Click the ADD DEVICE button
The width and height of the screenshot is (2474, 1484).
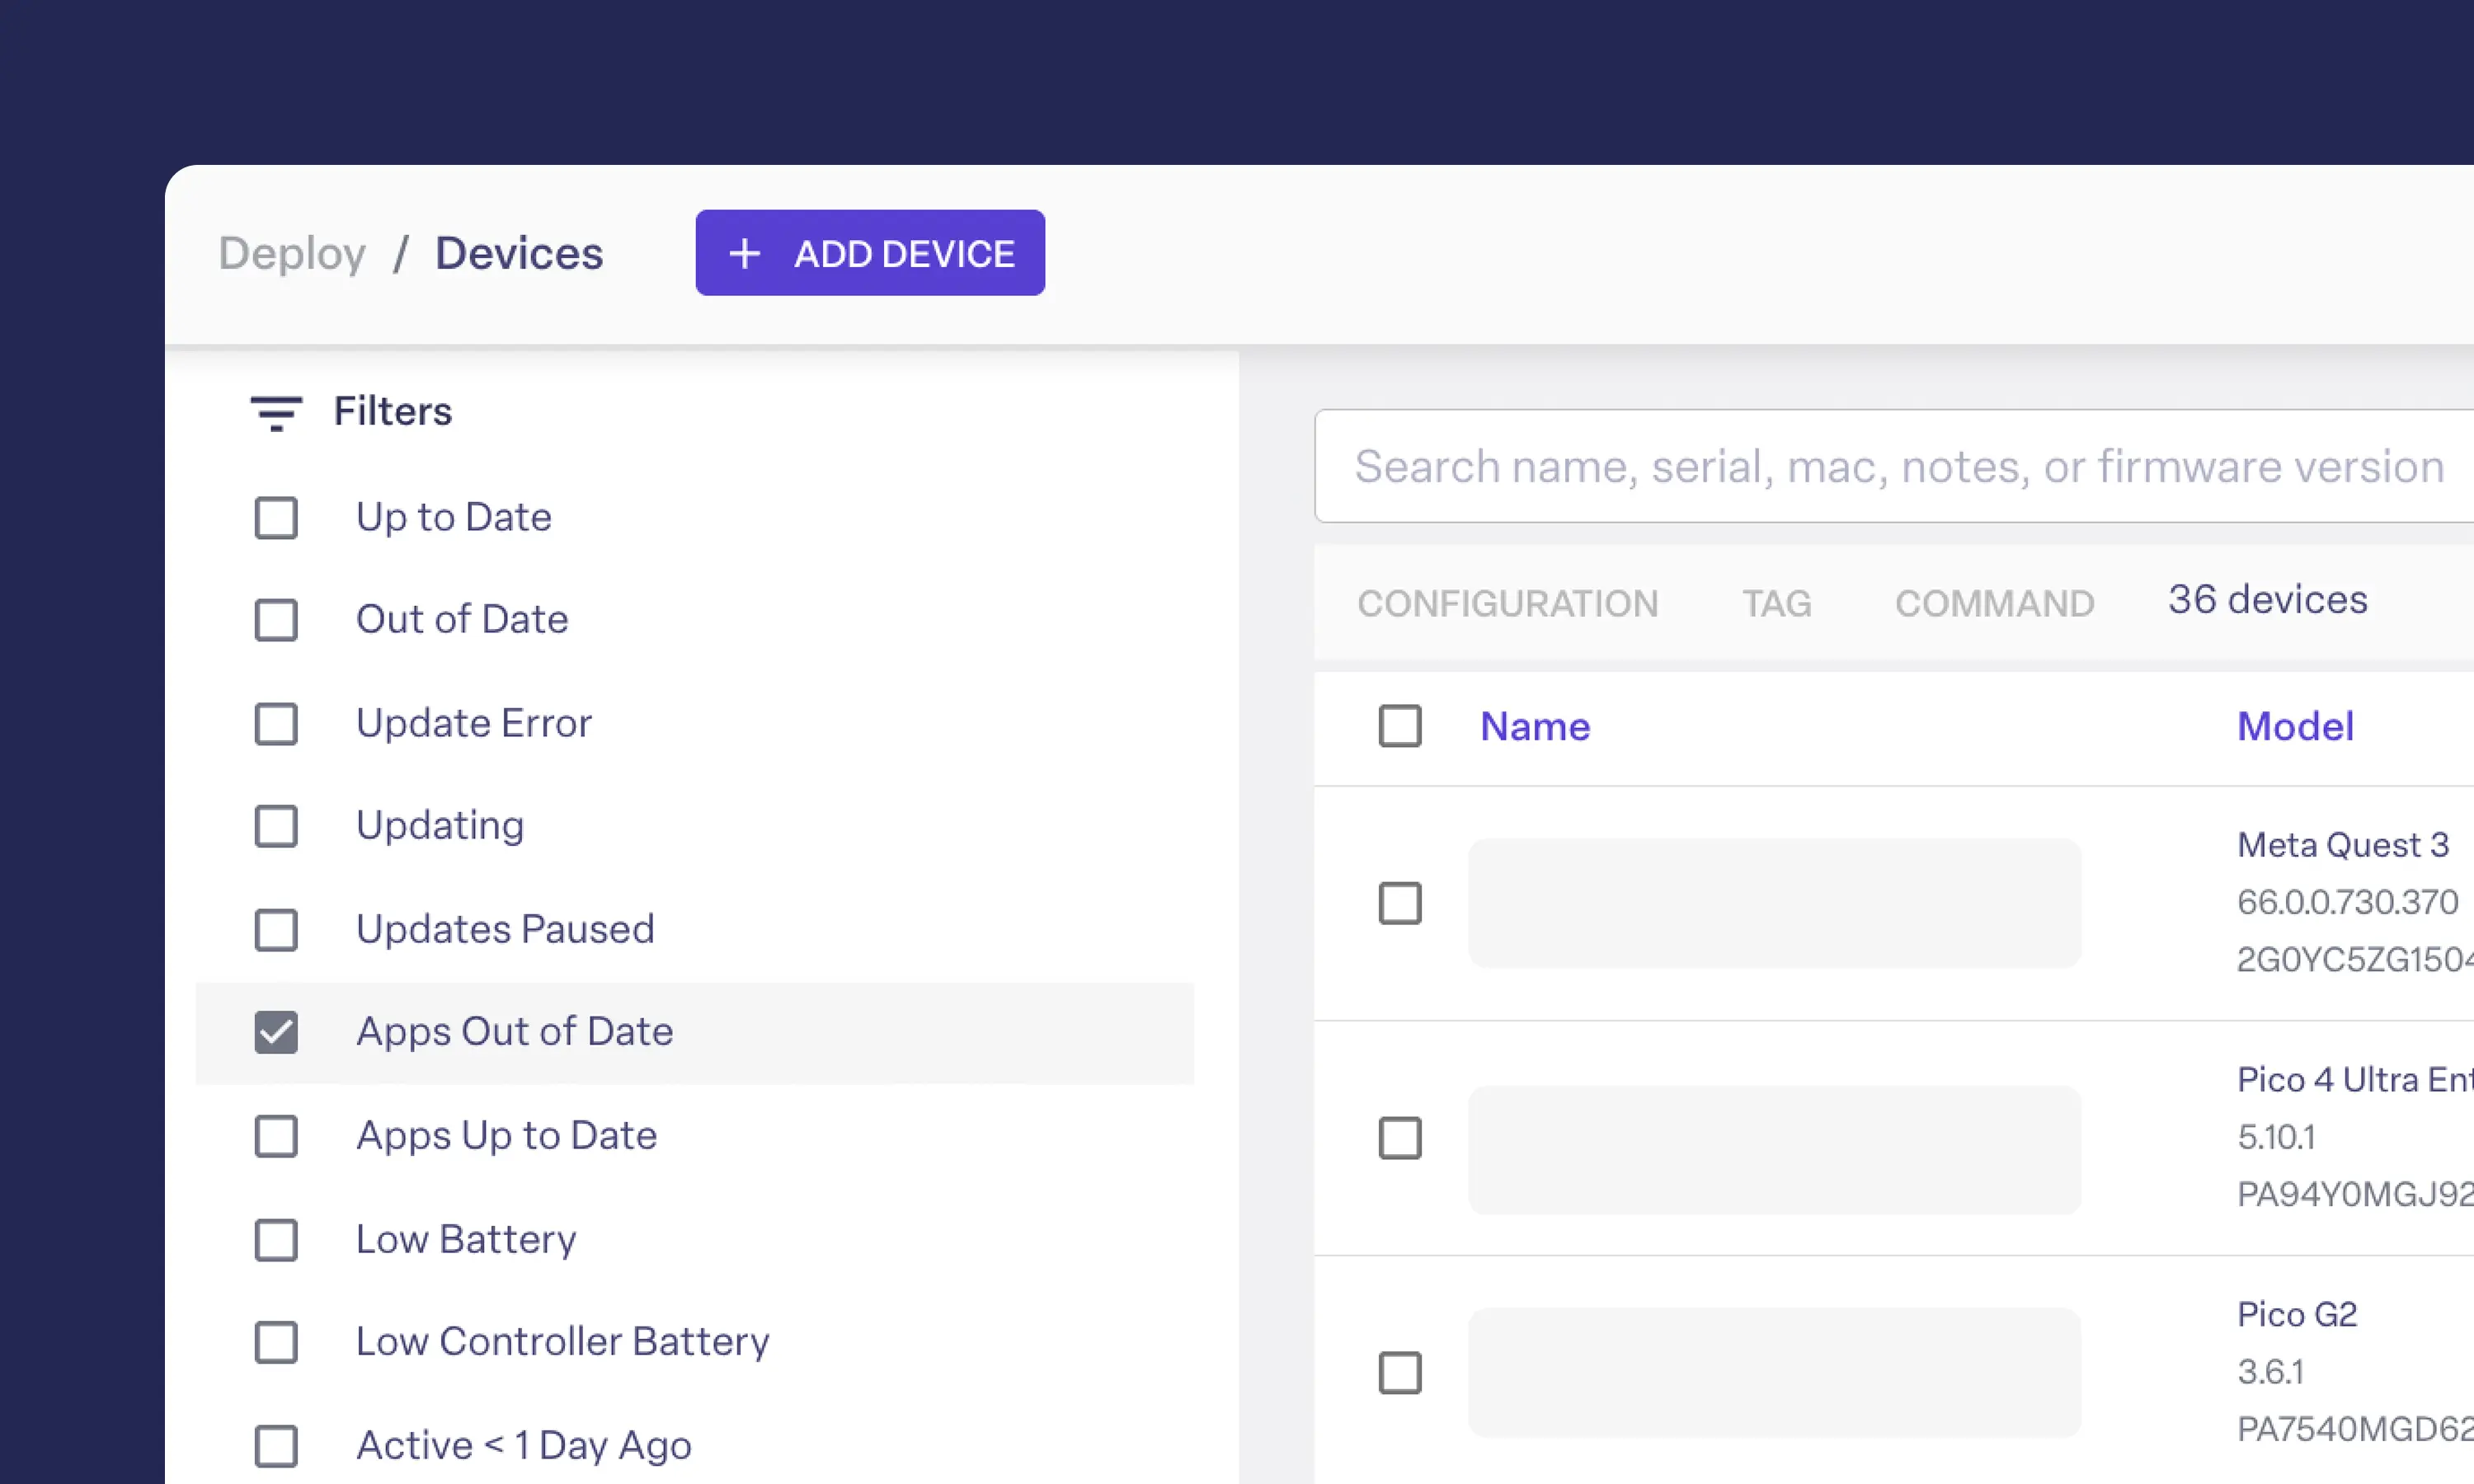click(x=870, y=253)
